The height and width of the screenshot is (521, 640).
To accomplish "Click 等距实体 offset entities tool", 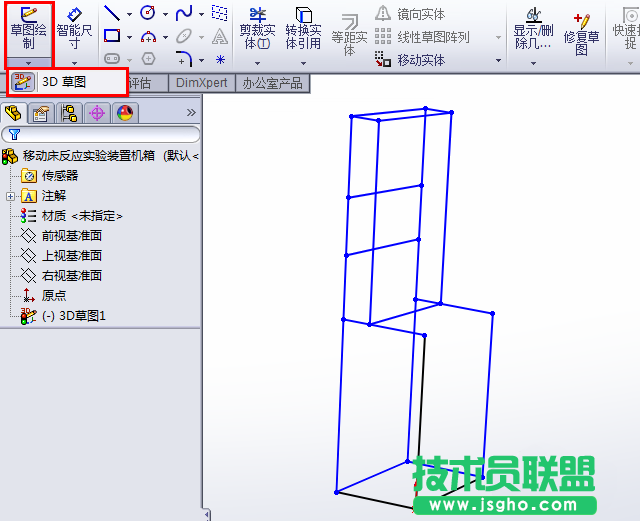I will click(349, 36).
